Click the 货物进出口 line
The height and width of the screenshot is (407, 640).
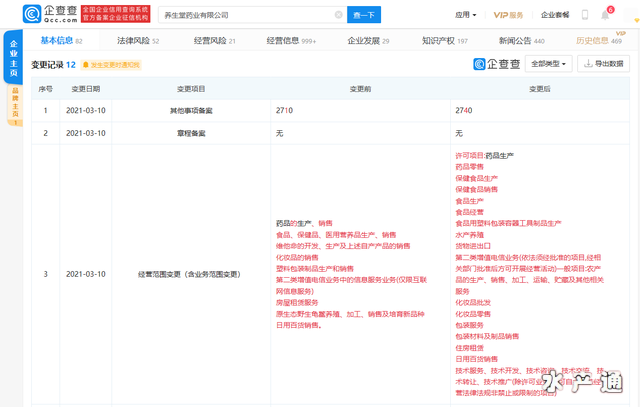click(x=473, y=246)
